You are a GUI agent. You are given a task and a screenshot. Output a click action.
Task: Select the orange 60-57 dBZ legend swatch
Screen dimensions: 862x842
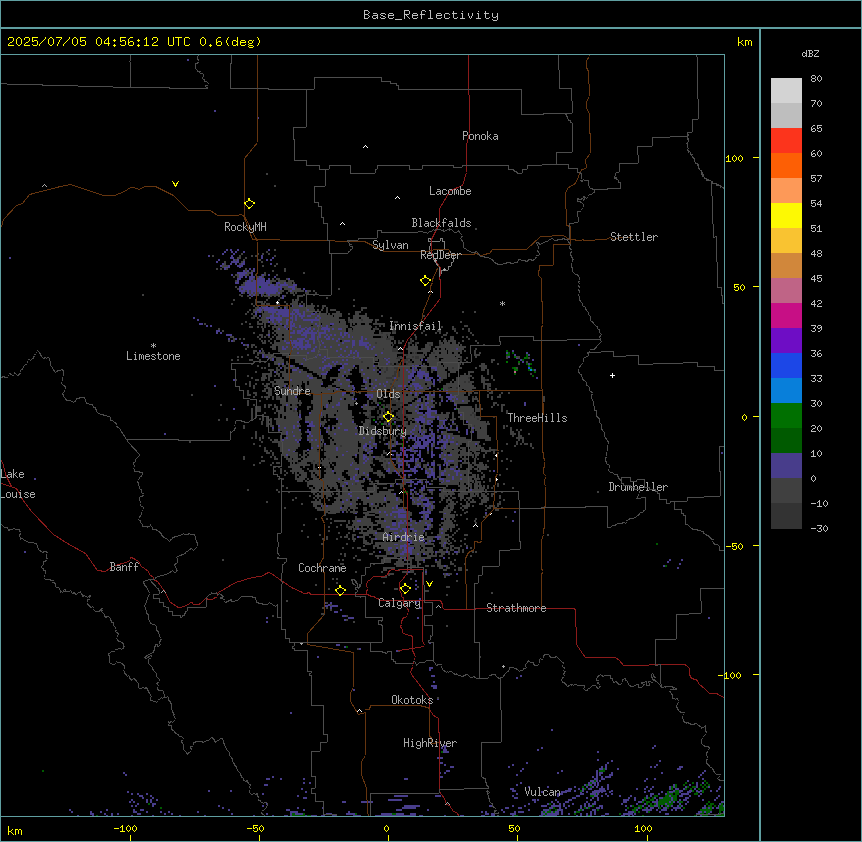pyautogui.click(x=786, y=165)
